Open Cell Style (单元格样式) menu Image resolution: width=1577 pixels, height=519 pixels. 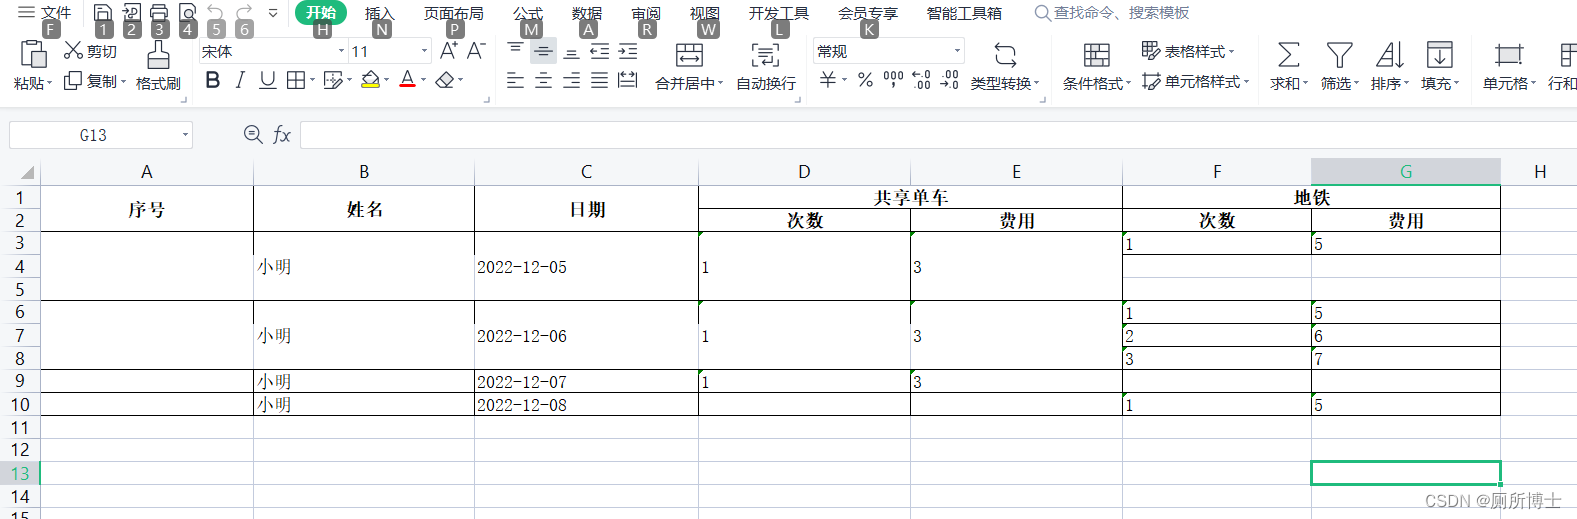[1196, 81]
